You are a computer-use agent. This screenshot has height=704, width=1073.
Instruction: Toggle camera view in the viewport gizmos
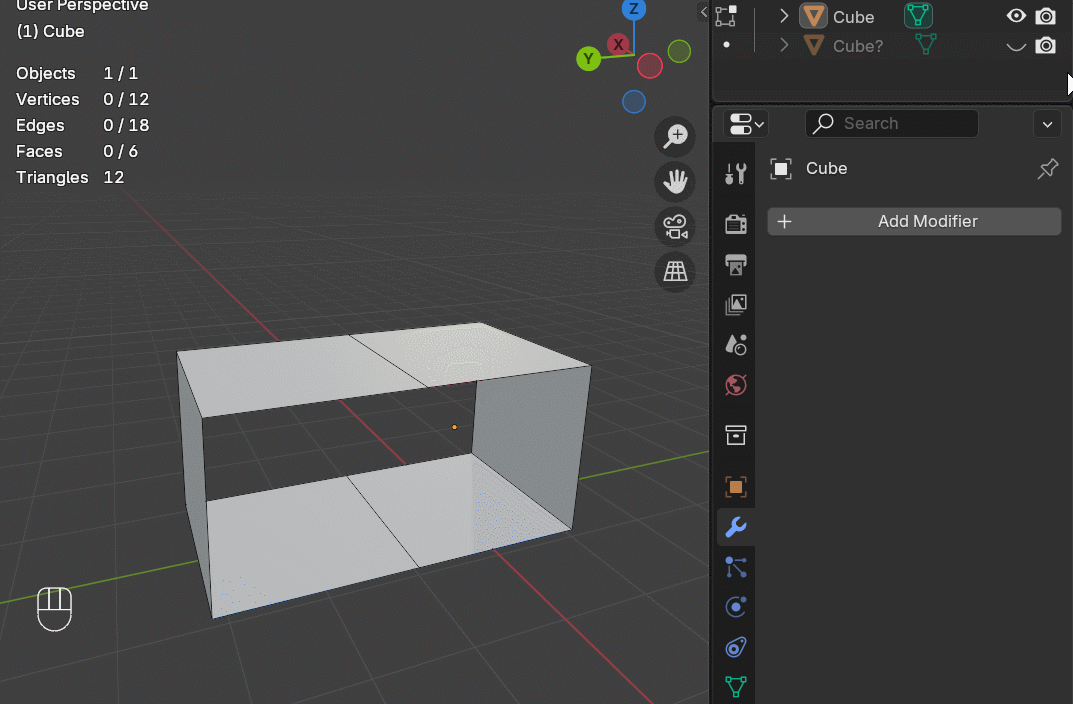coord(674,226)
